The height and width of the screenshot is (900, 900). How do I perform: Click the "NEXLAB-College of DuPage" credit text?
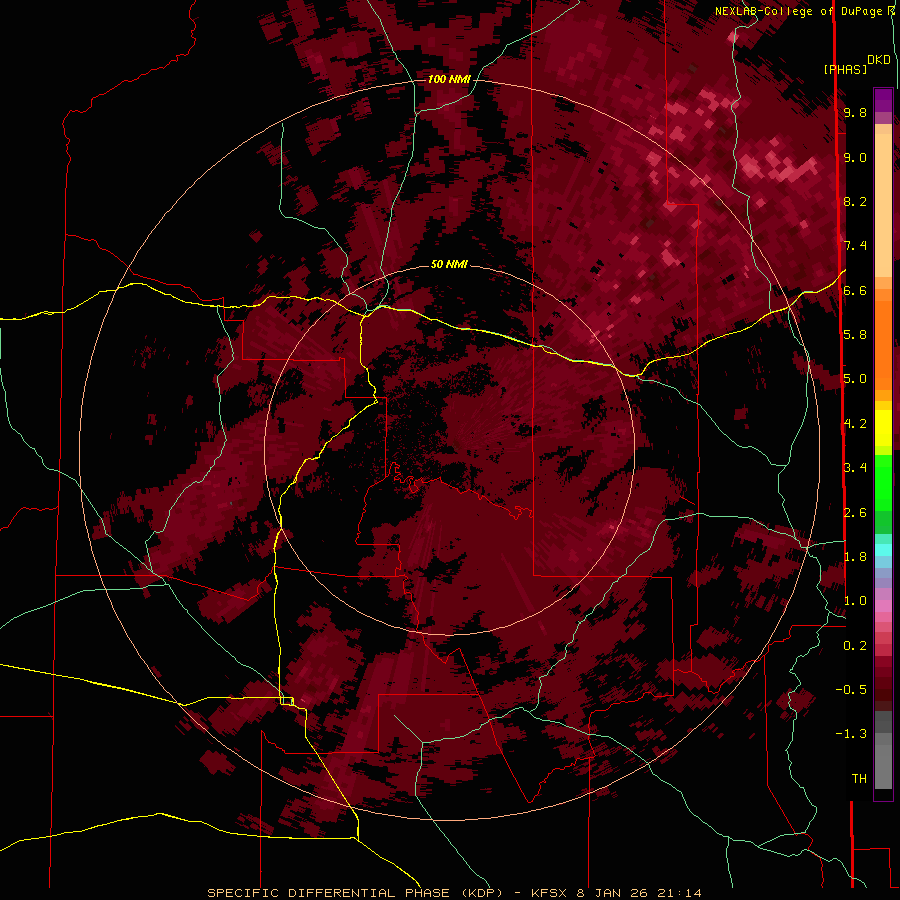pos(798,11)
